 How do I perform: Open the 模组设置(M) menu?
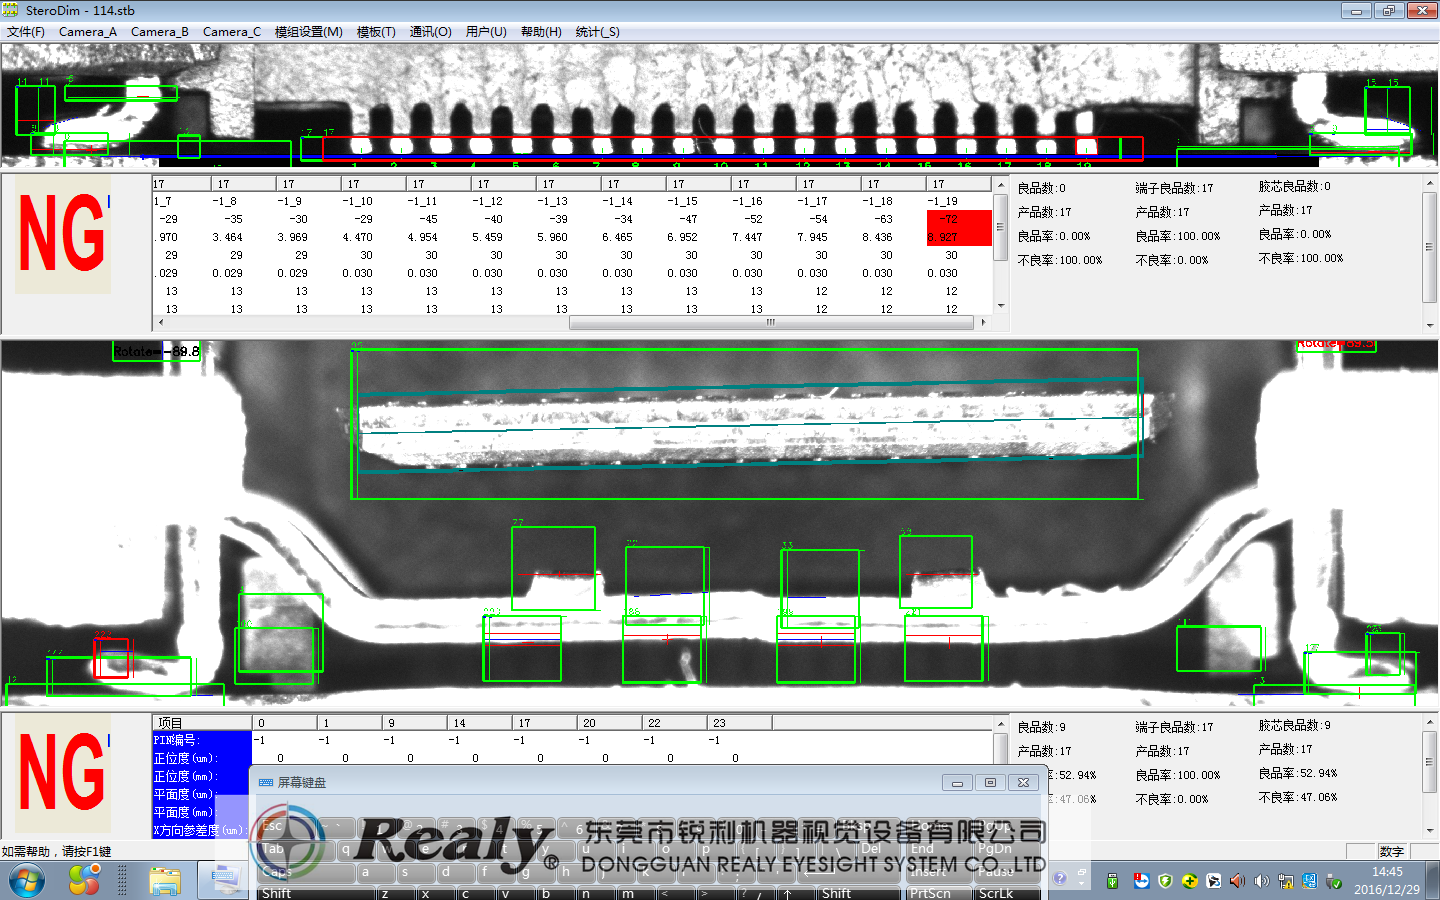(x=308, y=32)
